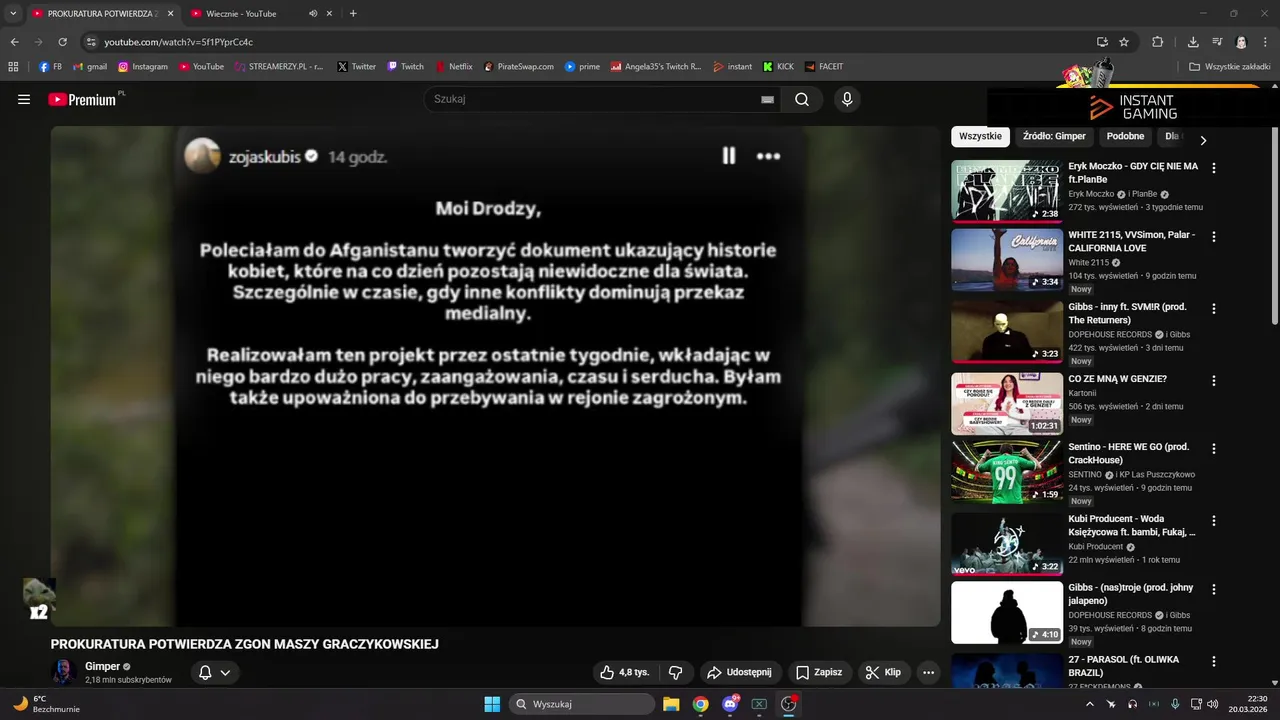Open the Twitch bookmark
The width and height of the screenshot is (1280, 720).
pos(406,67)
